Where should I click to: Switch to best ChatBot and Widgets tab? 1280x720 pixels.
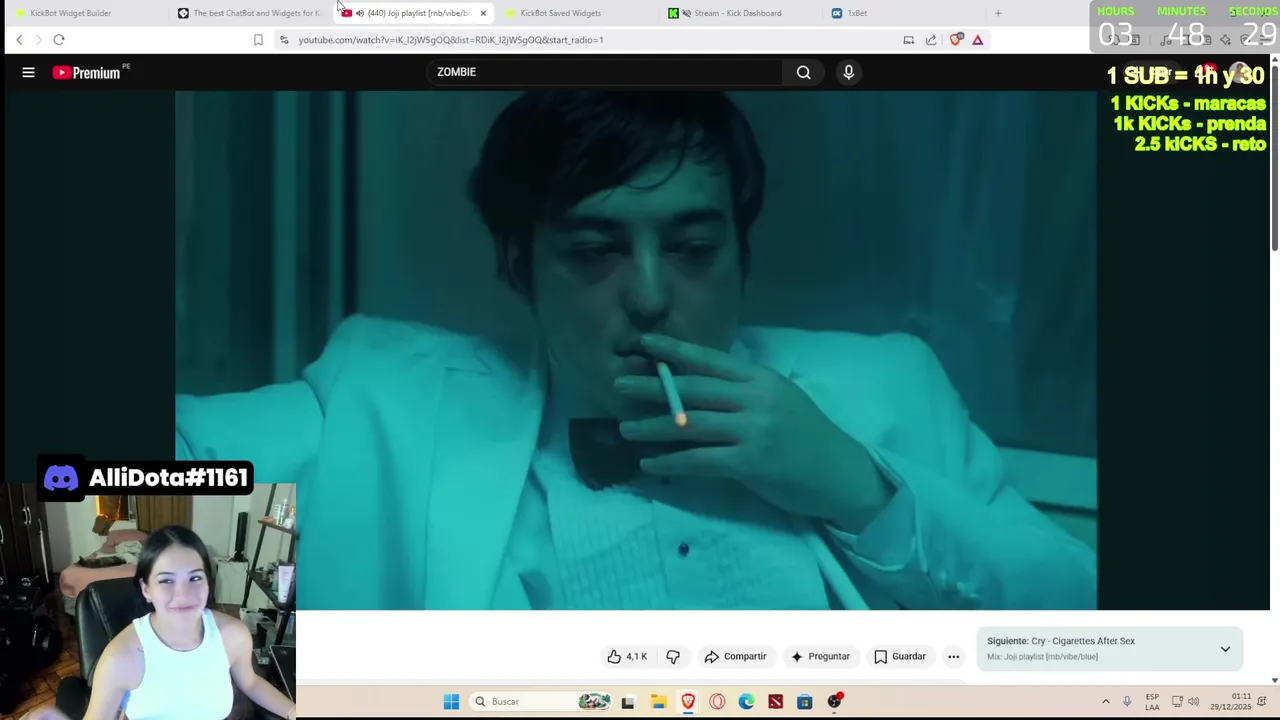click(x=250, y=13)
